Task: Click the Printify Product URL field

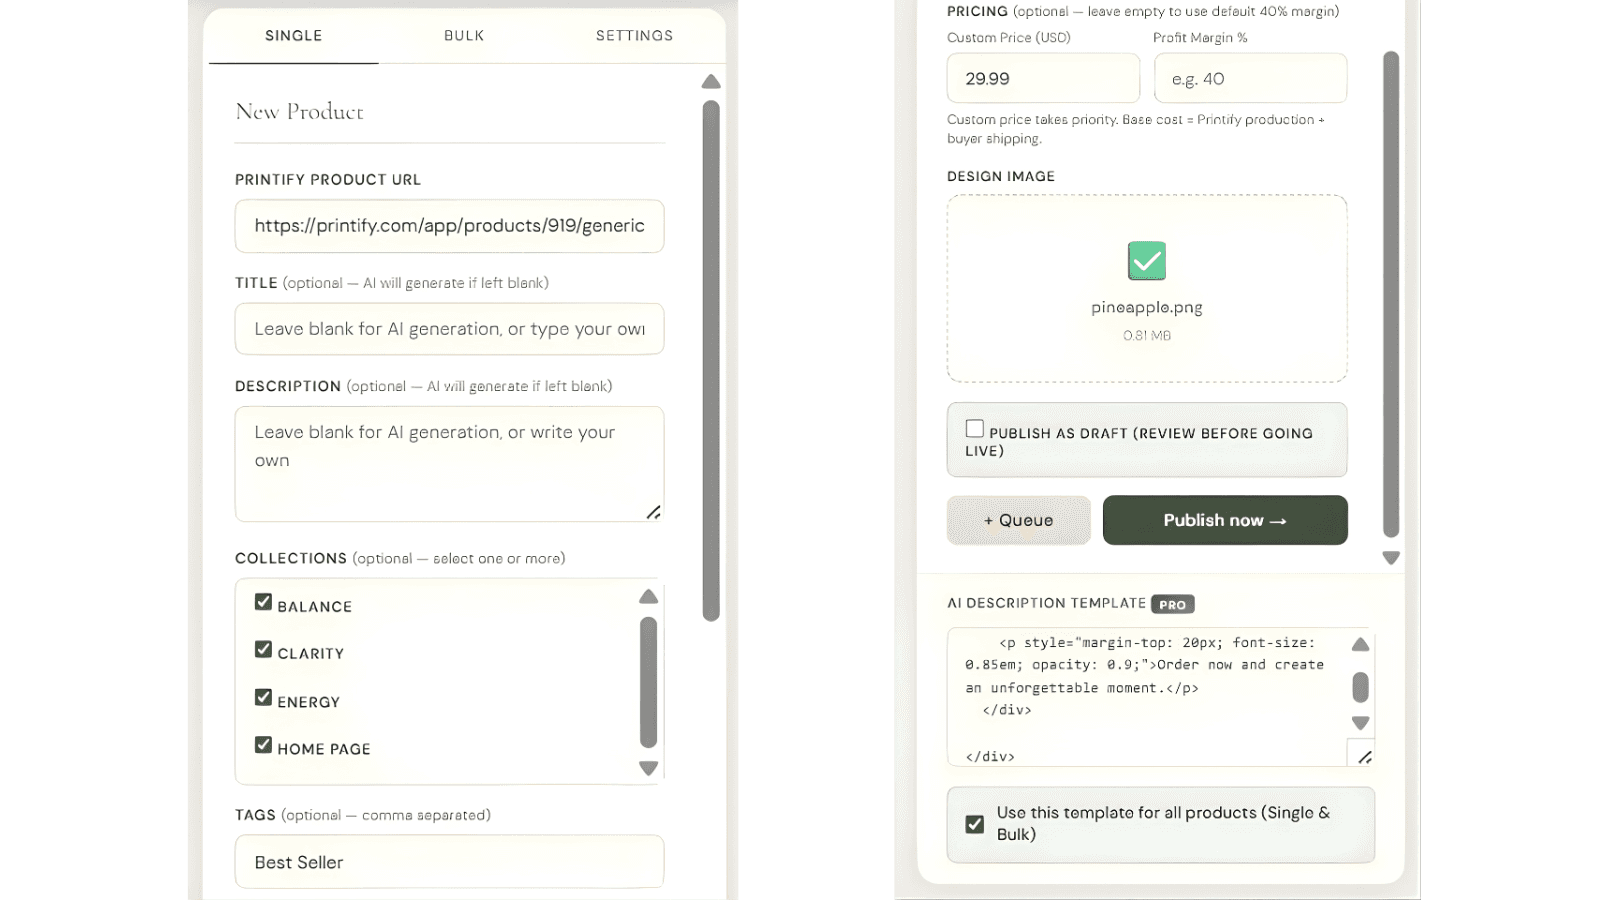Action: pyautogui.click(x=449, y=226)
